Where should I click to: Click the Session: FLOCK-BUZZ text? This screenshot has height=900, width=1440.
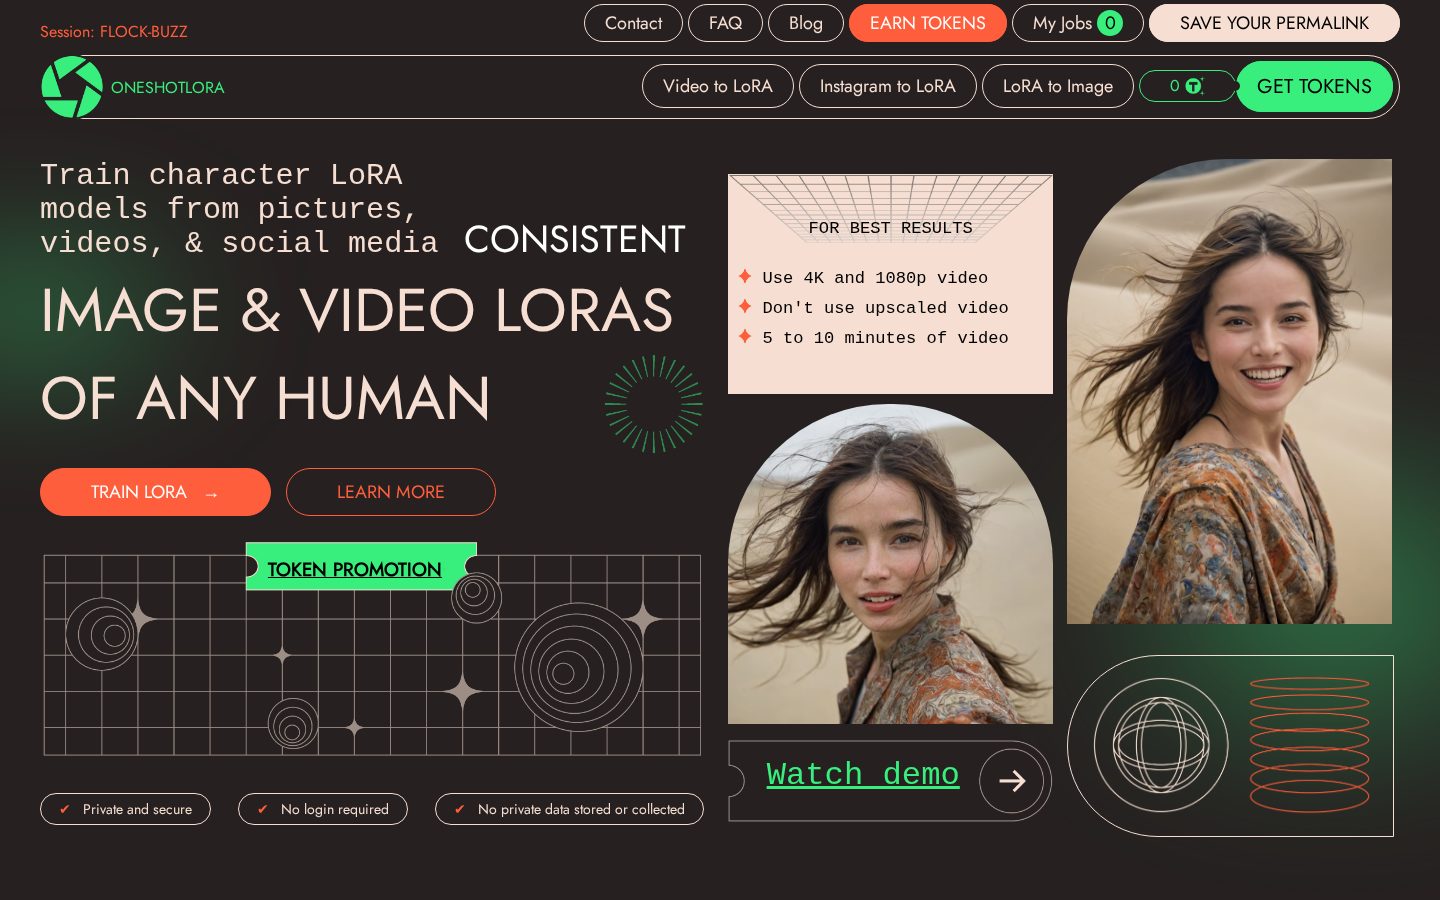click(x=114, y=32)
